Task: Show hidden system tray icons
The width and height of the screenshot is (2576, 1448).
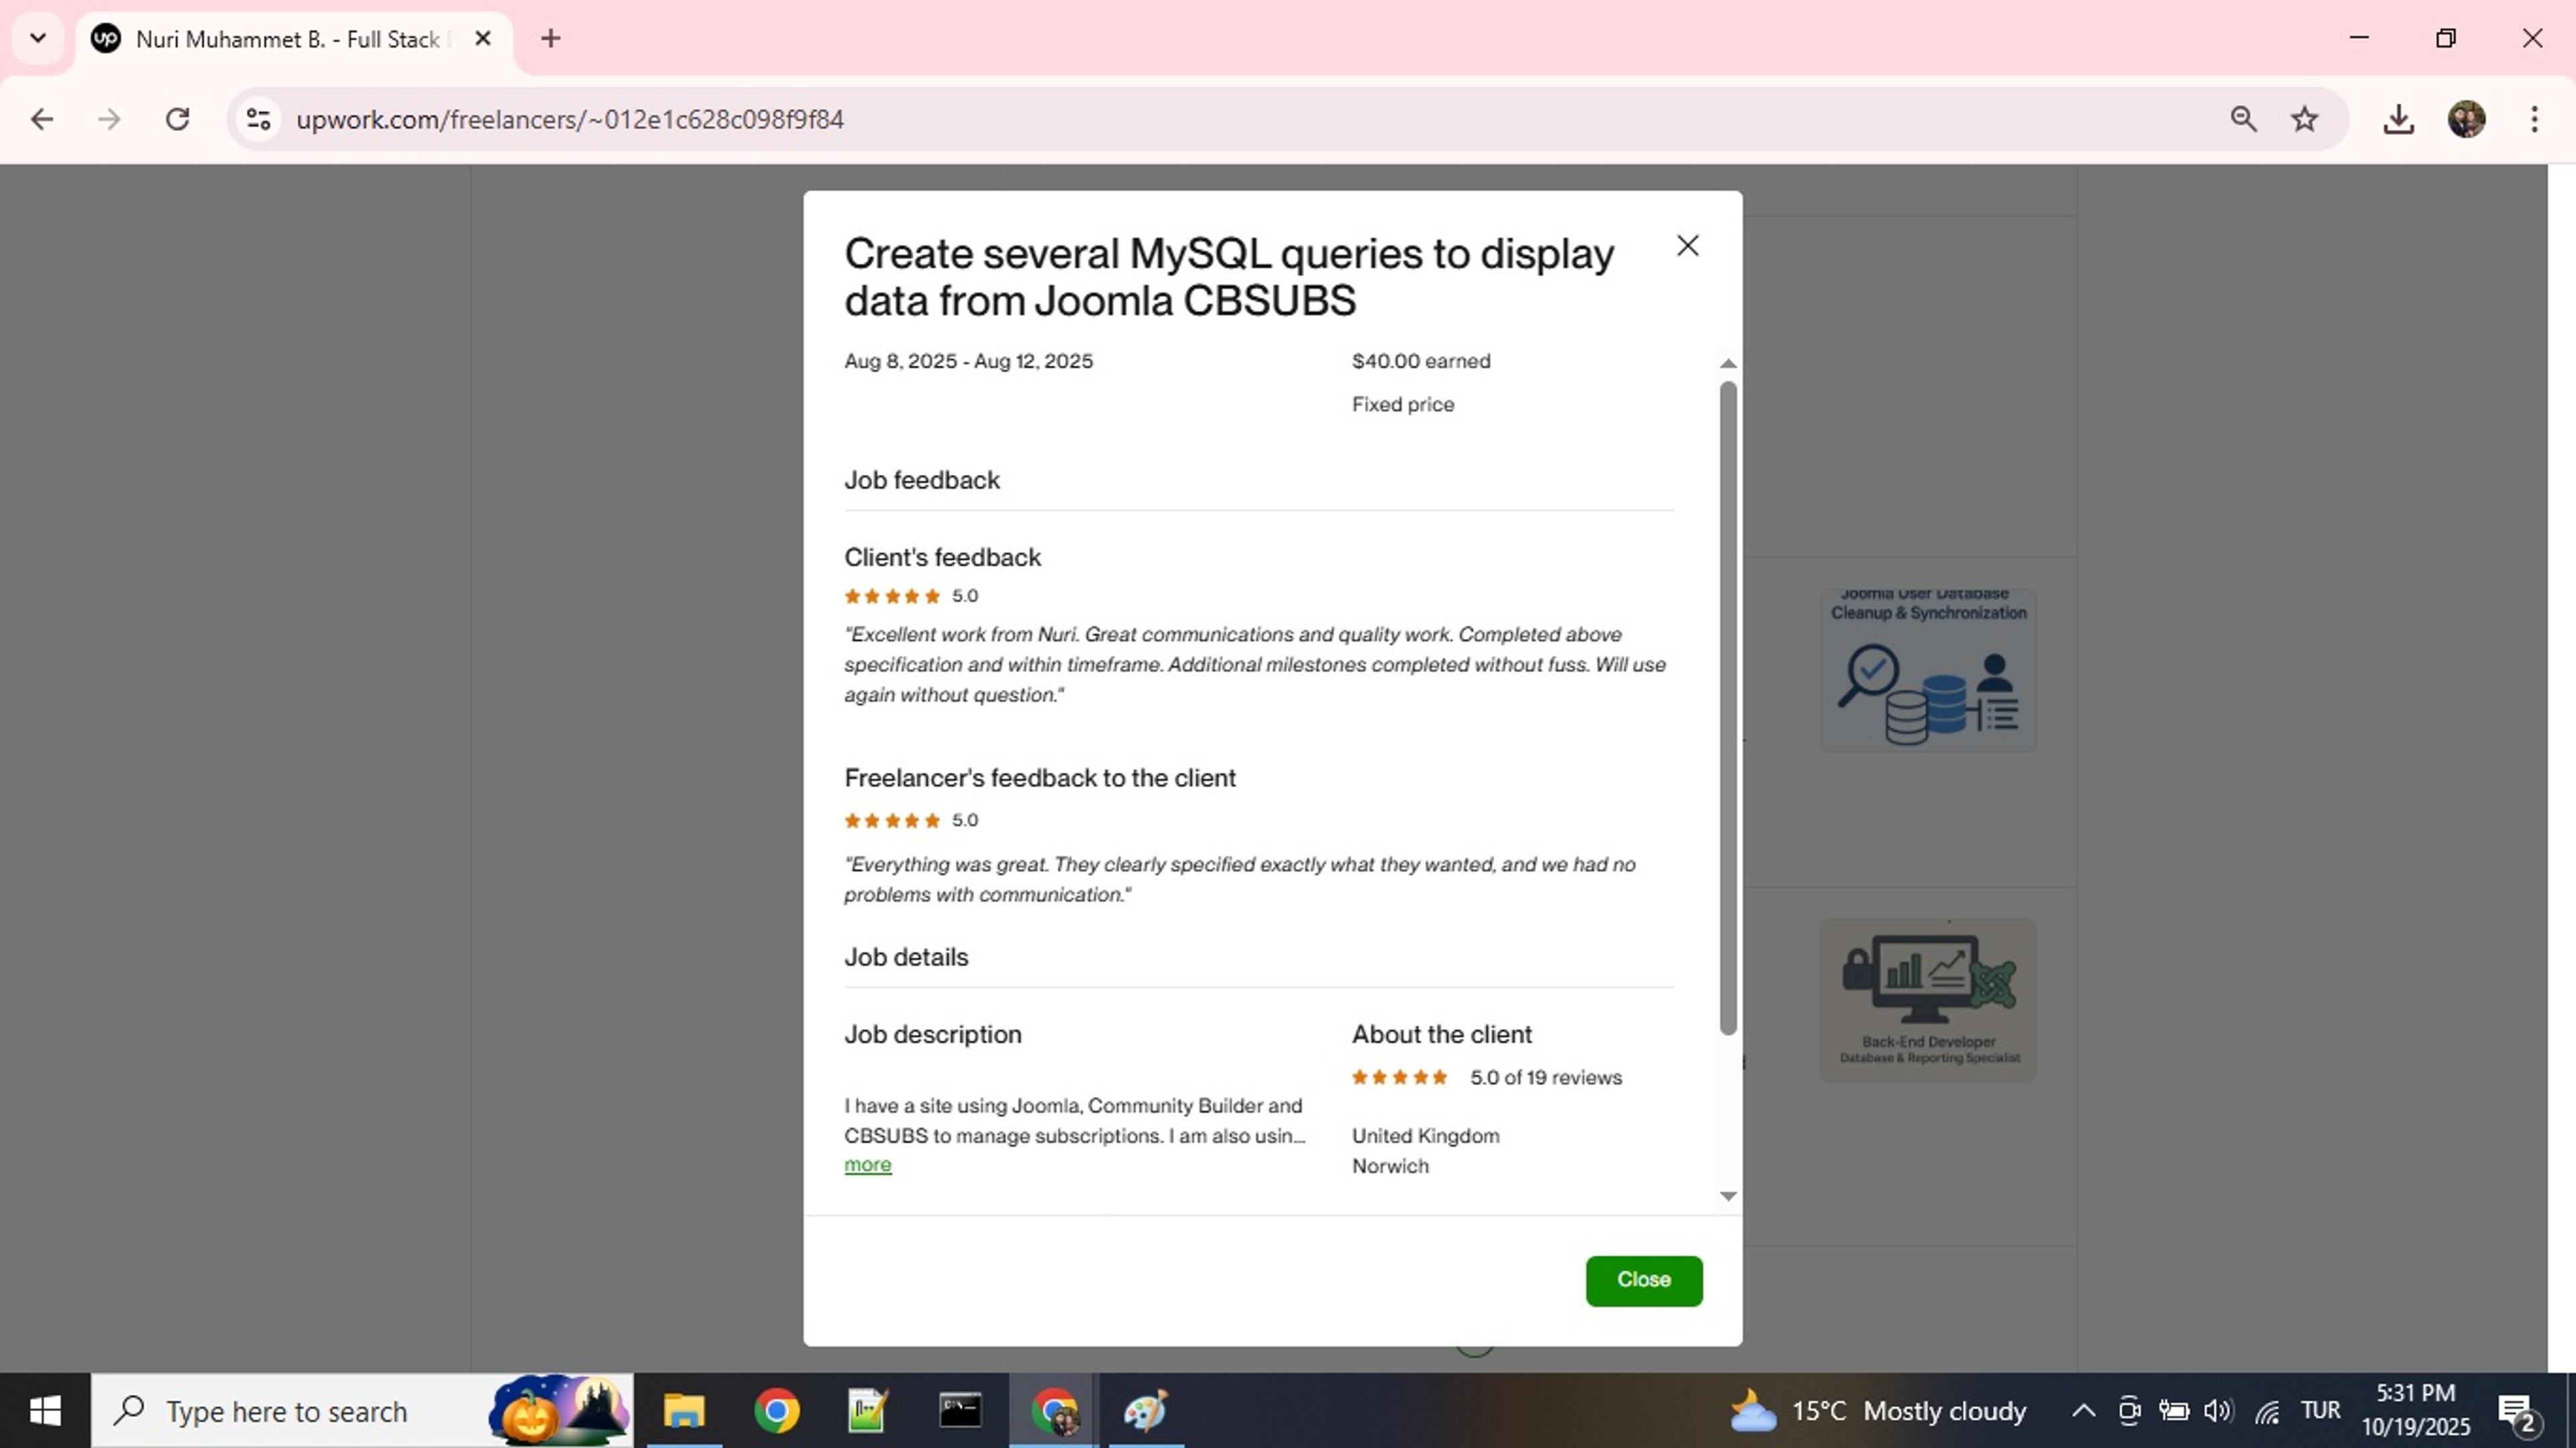Action: coord(2083,1411)
